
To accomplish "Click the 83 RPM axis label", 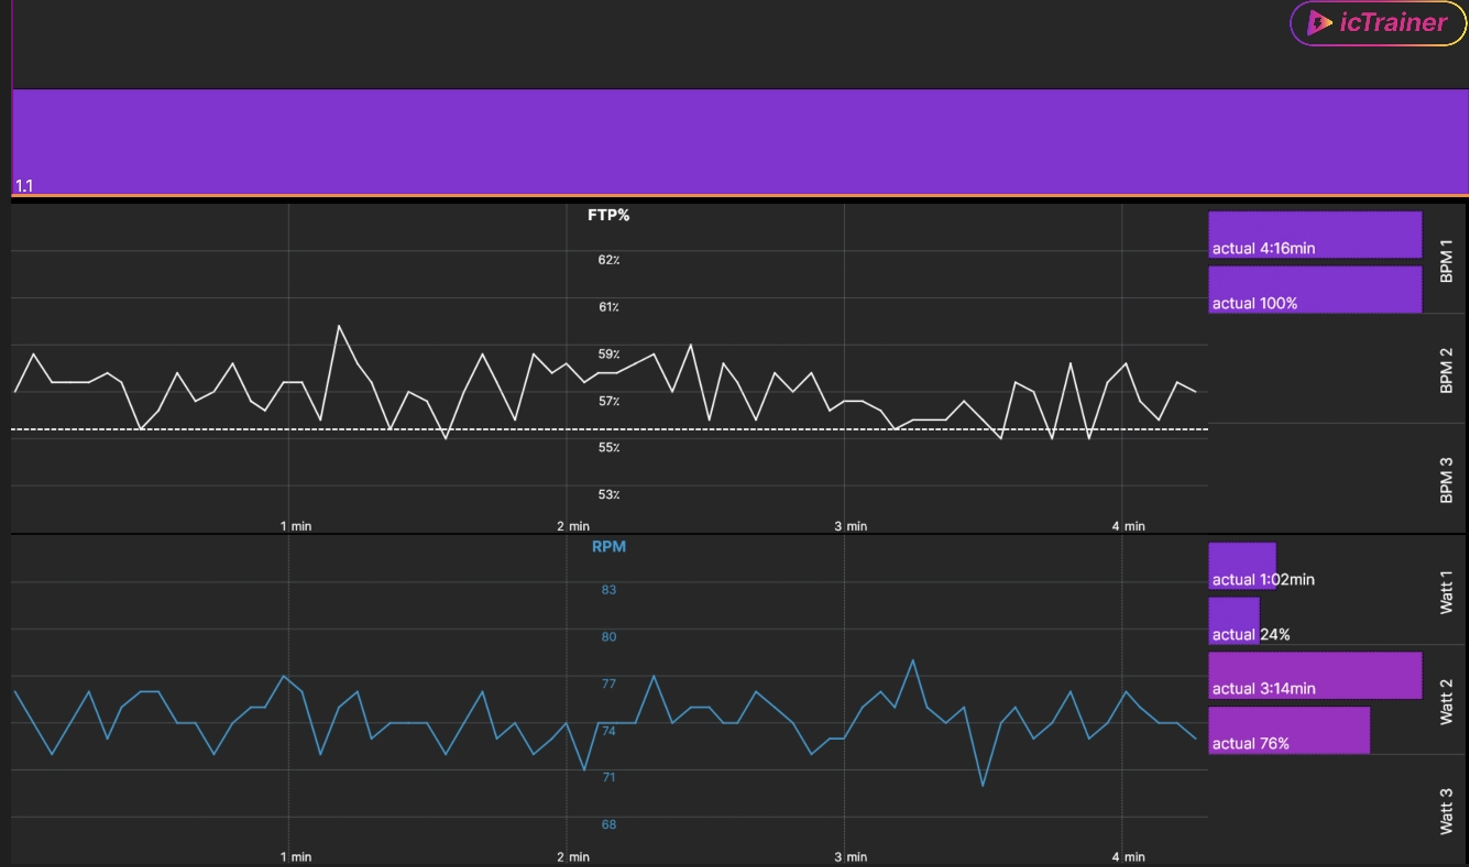I will pyautogui.click(x=608, y=590).
